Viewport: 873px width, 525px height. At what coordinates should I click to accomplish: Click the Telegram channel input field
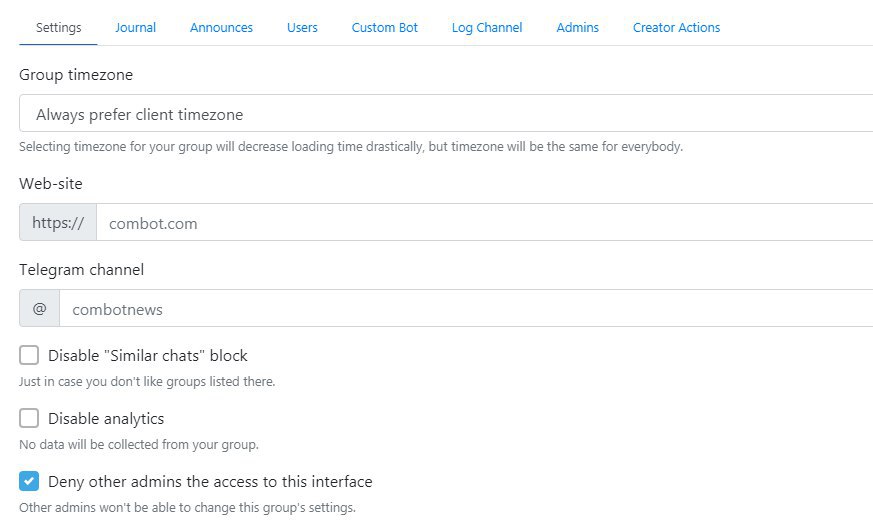pos(467,308)
